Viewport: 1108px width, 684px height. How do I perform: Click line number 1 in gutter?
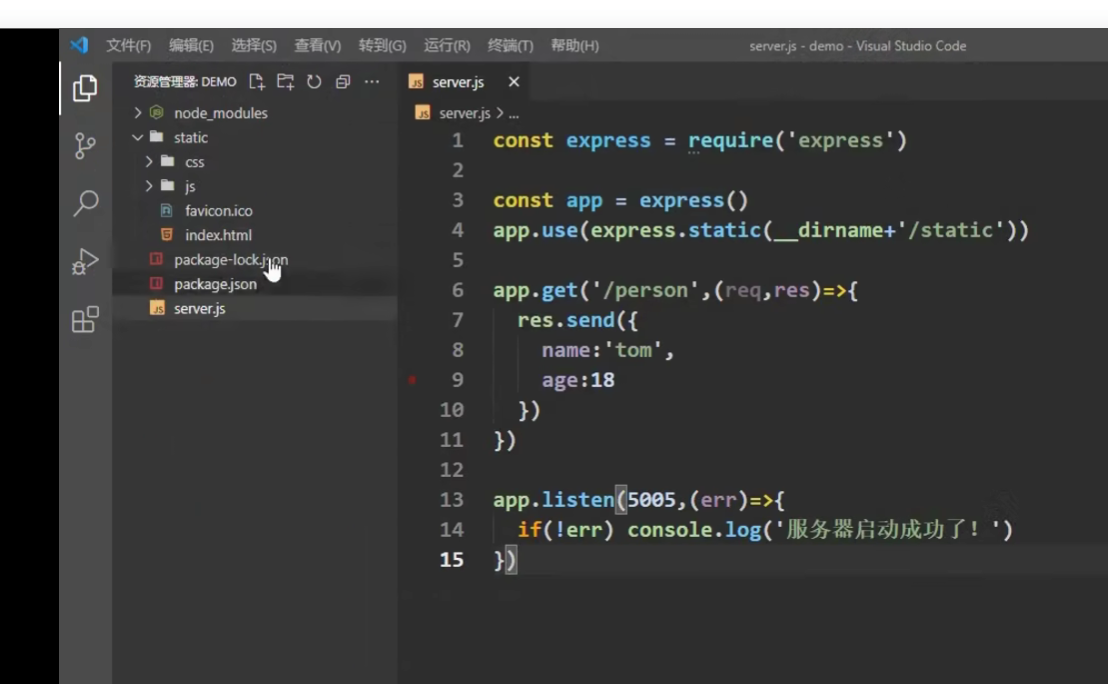pyautogui.click(x=457, y=141)
